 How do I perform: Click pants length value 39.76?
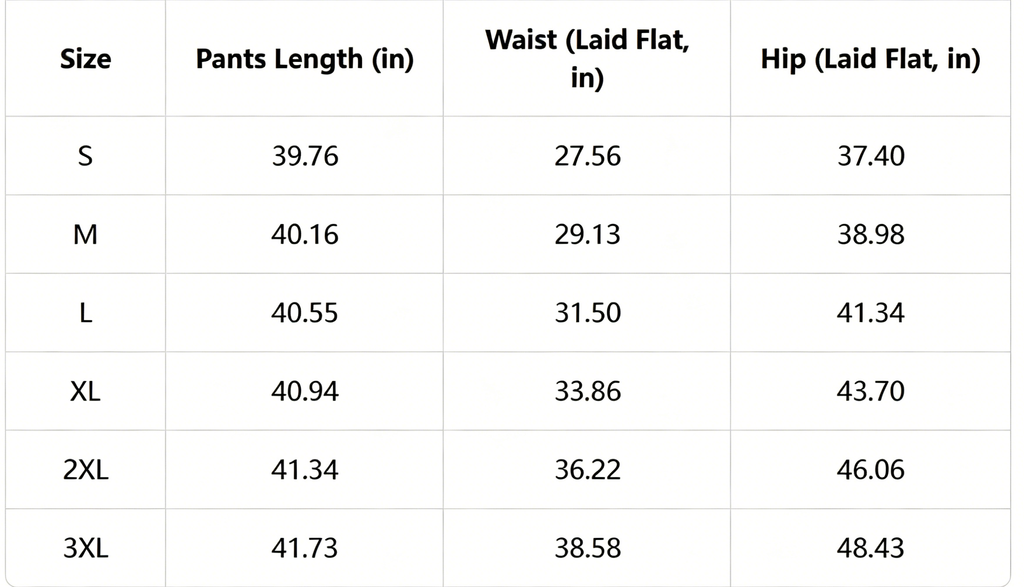305,156
